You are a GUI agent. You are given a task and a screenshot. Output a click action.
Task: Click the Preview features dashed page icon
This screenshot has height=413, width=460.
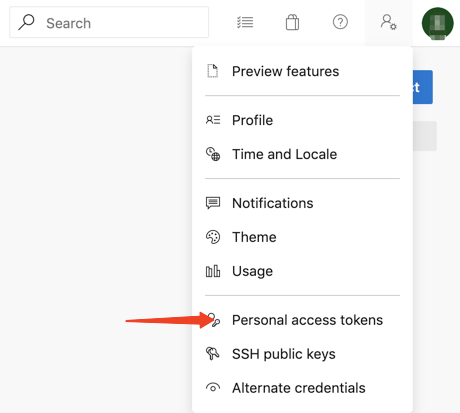(x=213, y=71)
